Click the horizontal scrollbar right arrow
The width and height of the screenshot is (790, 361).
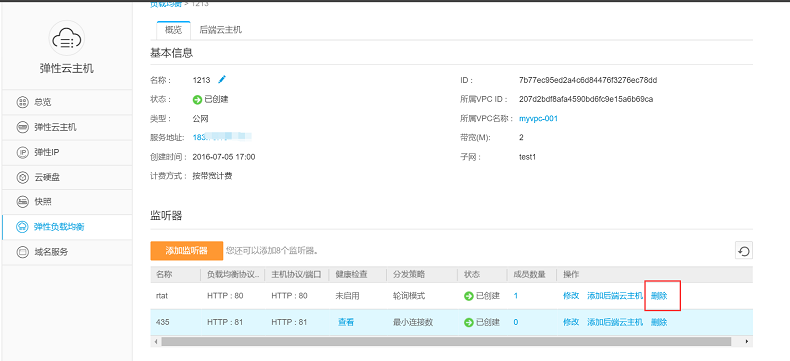click(x=747, y=341)
